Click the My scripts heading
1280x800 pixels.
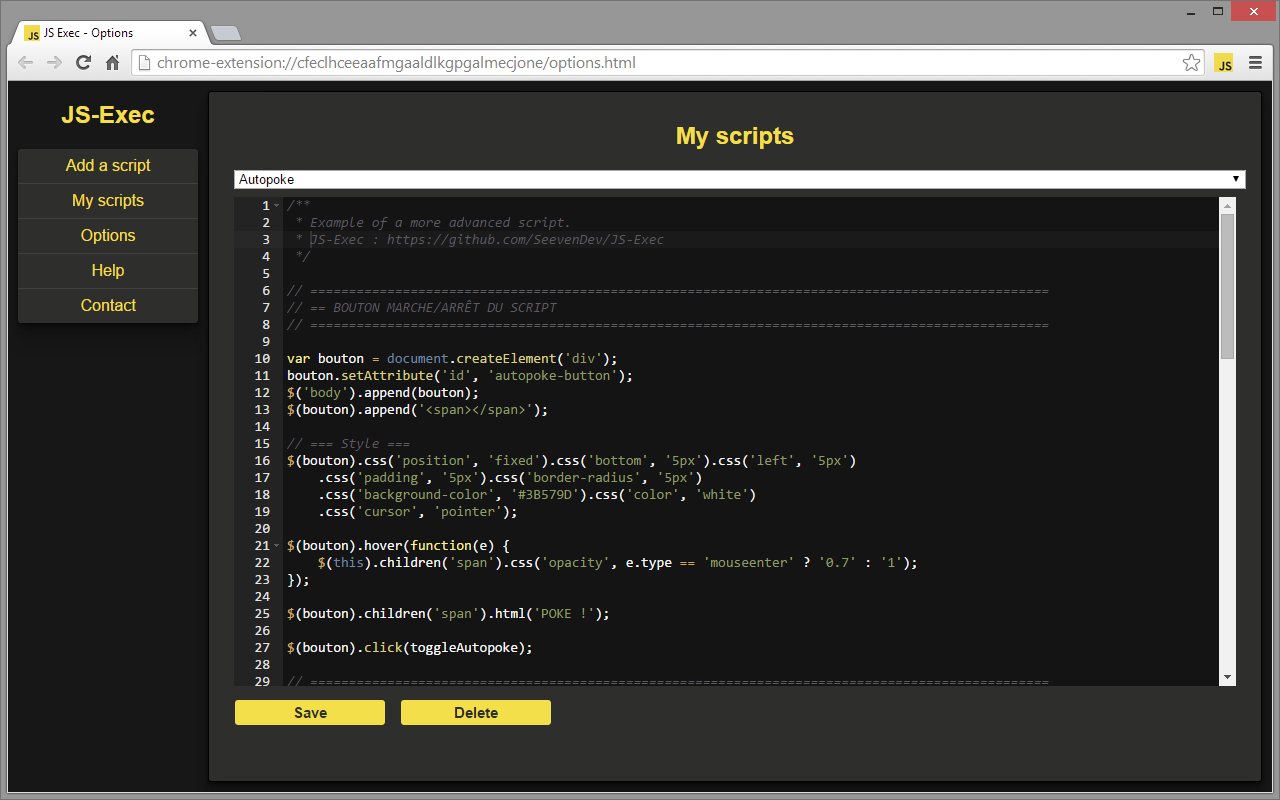pyautogui.click(x=735, y=136)
